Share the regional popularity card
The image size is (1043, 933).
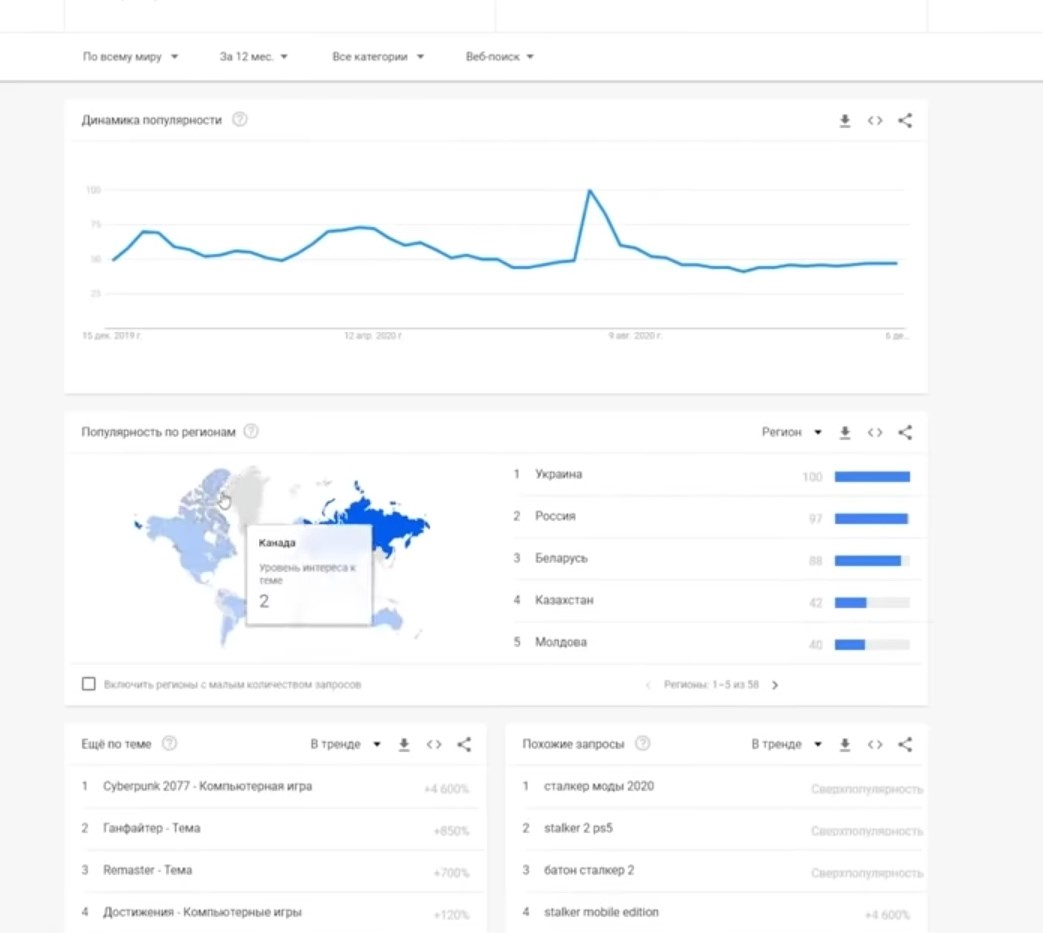905,432
